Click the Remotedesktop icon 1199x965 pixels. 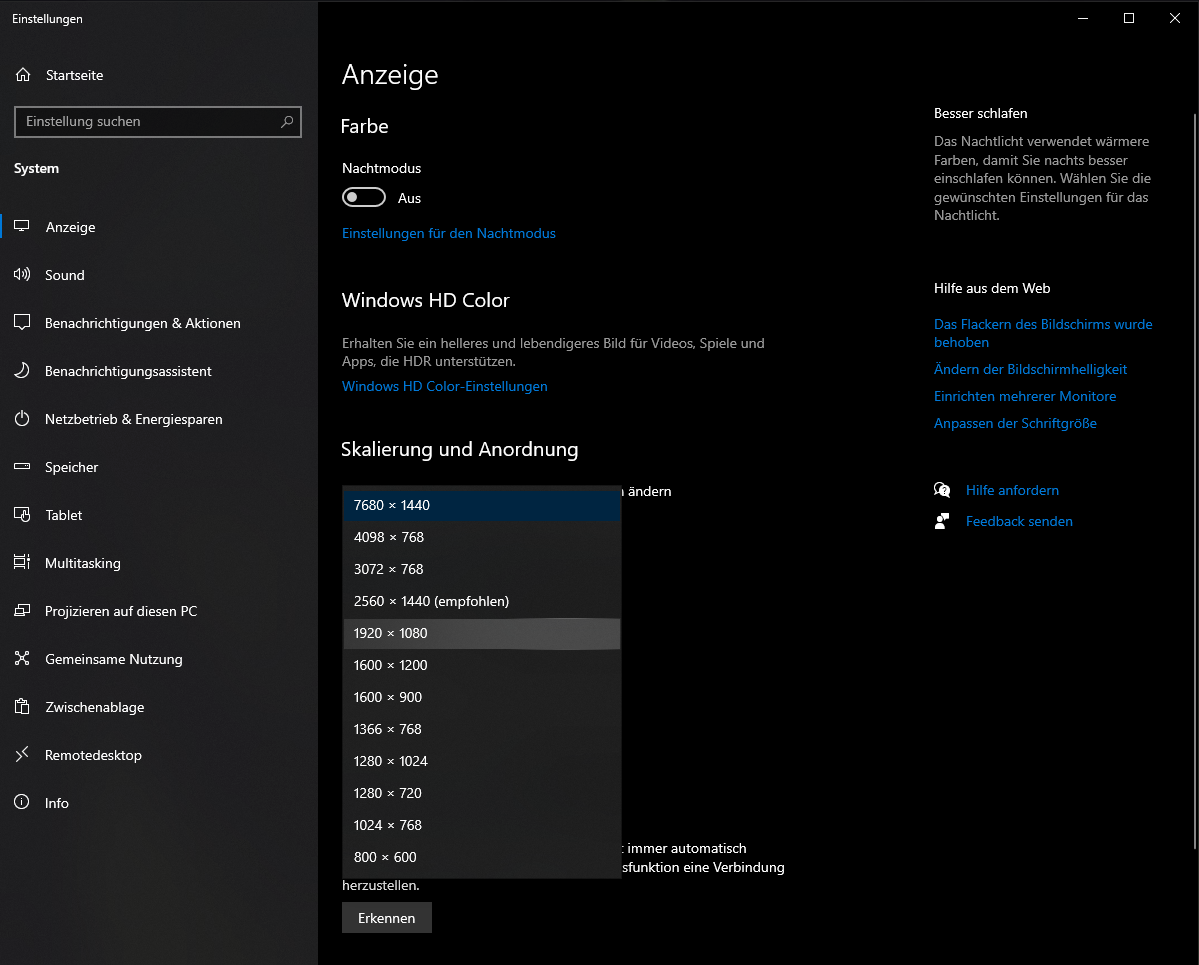pos(22,754)
